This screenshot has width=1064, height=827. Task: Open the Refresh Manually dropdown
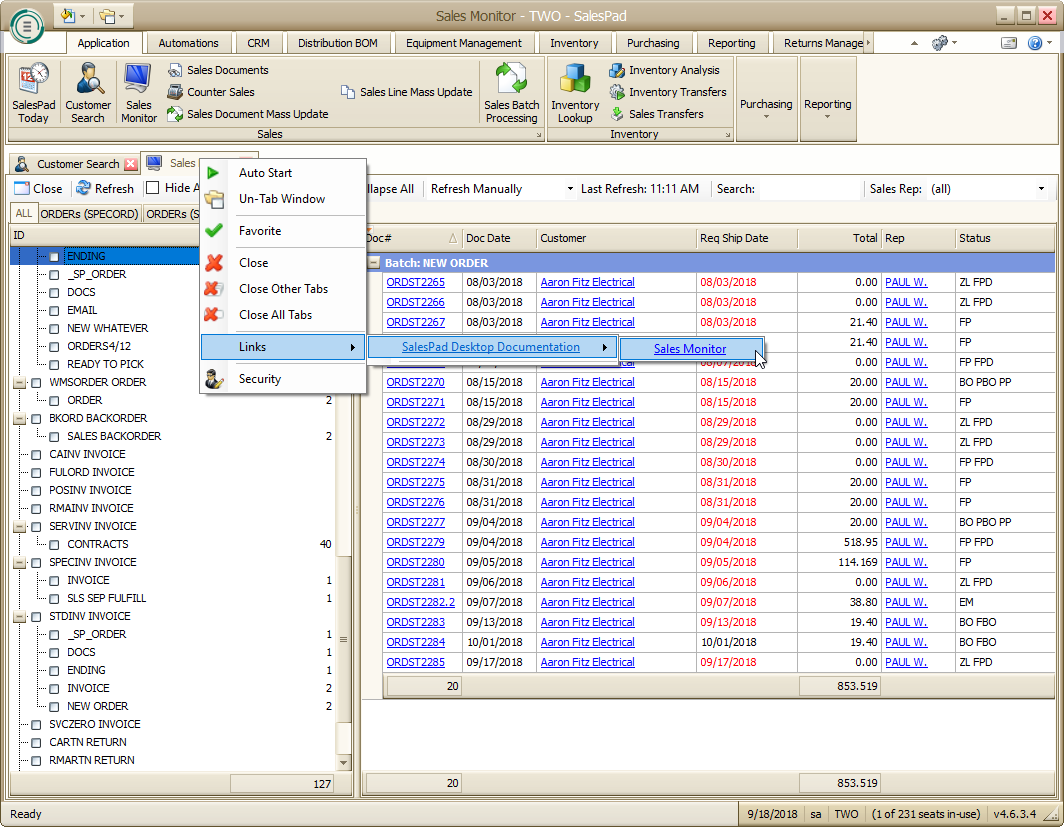pos(570,189)
